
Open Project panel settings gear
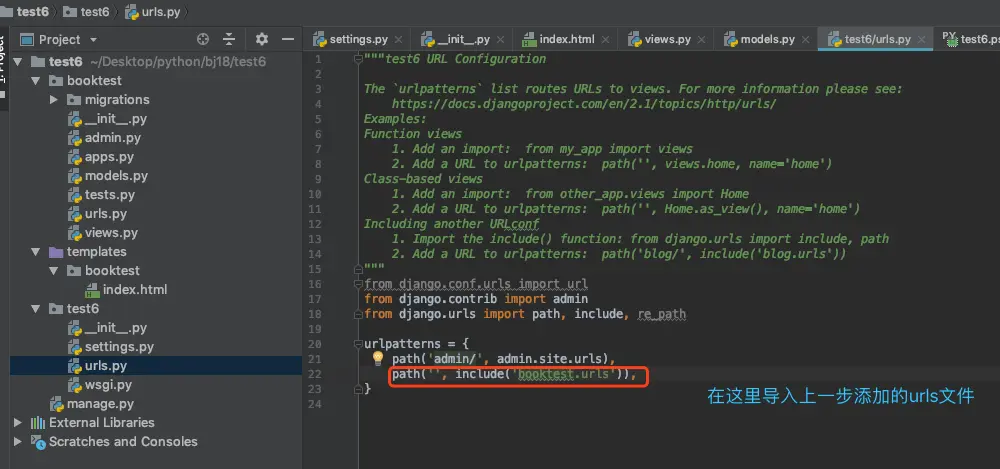[261, 40]
